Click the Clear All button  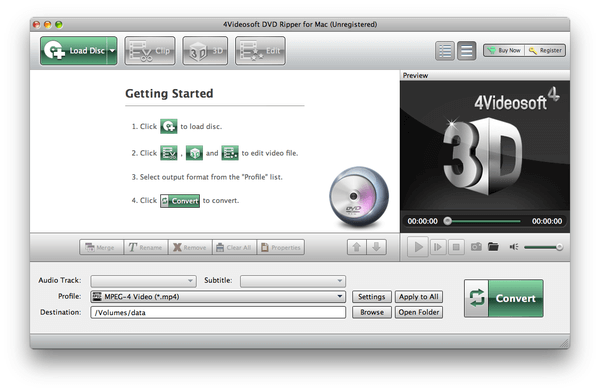pyautogui.click(x=235, y=247)
